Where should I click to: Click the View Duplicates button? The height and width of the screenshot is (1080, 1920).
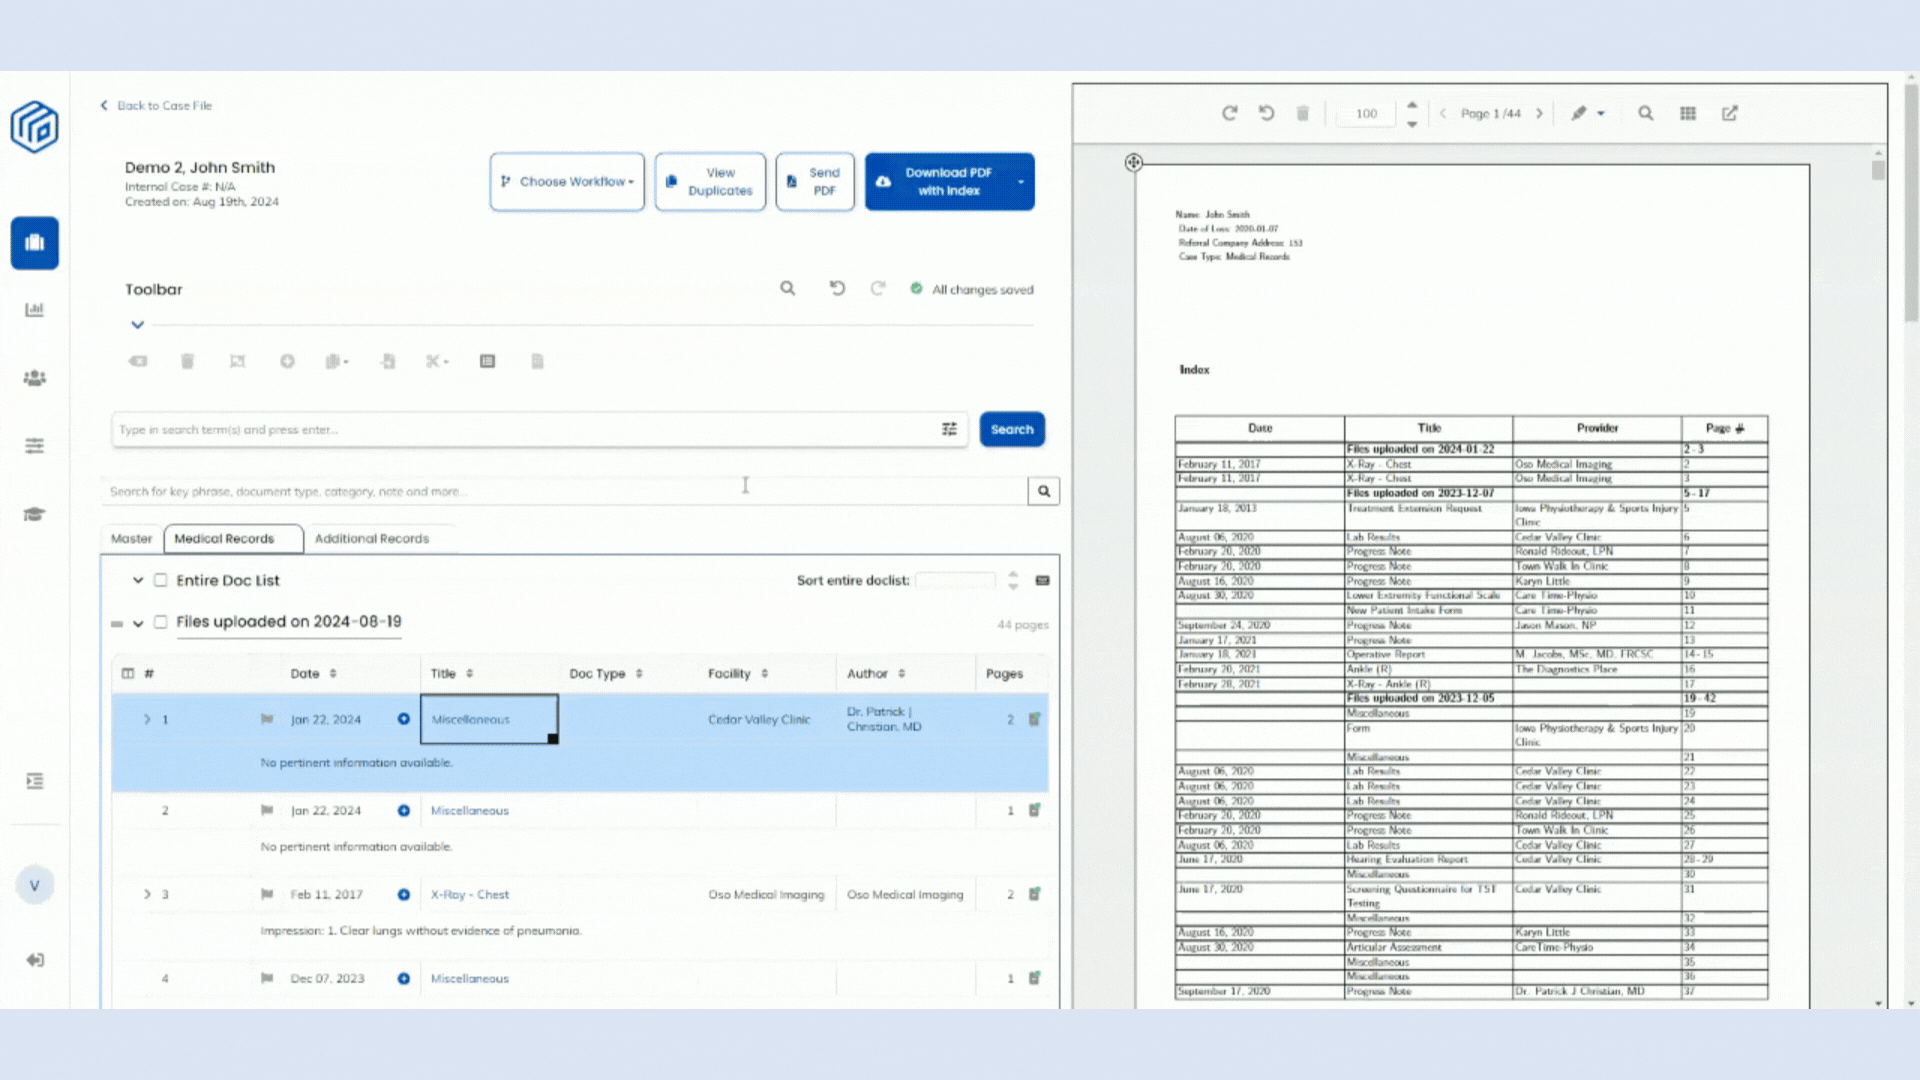click(710, 181)
